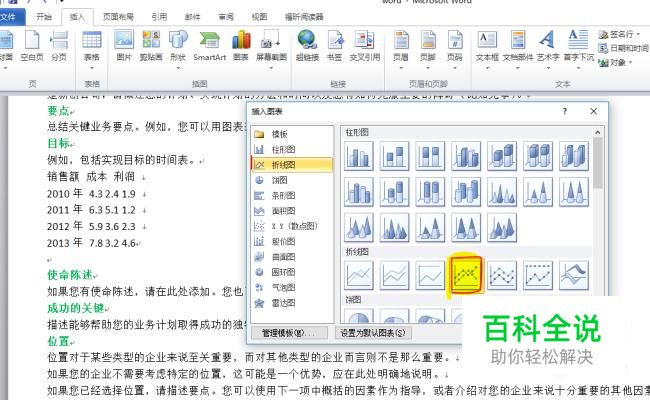Open the 表格 table tool

(92, 46)
